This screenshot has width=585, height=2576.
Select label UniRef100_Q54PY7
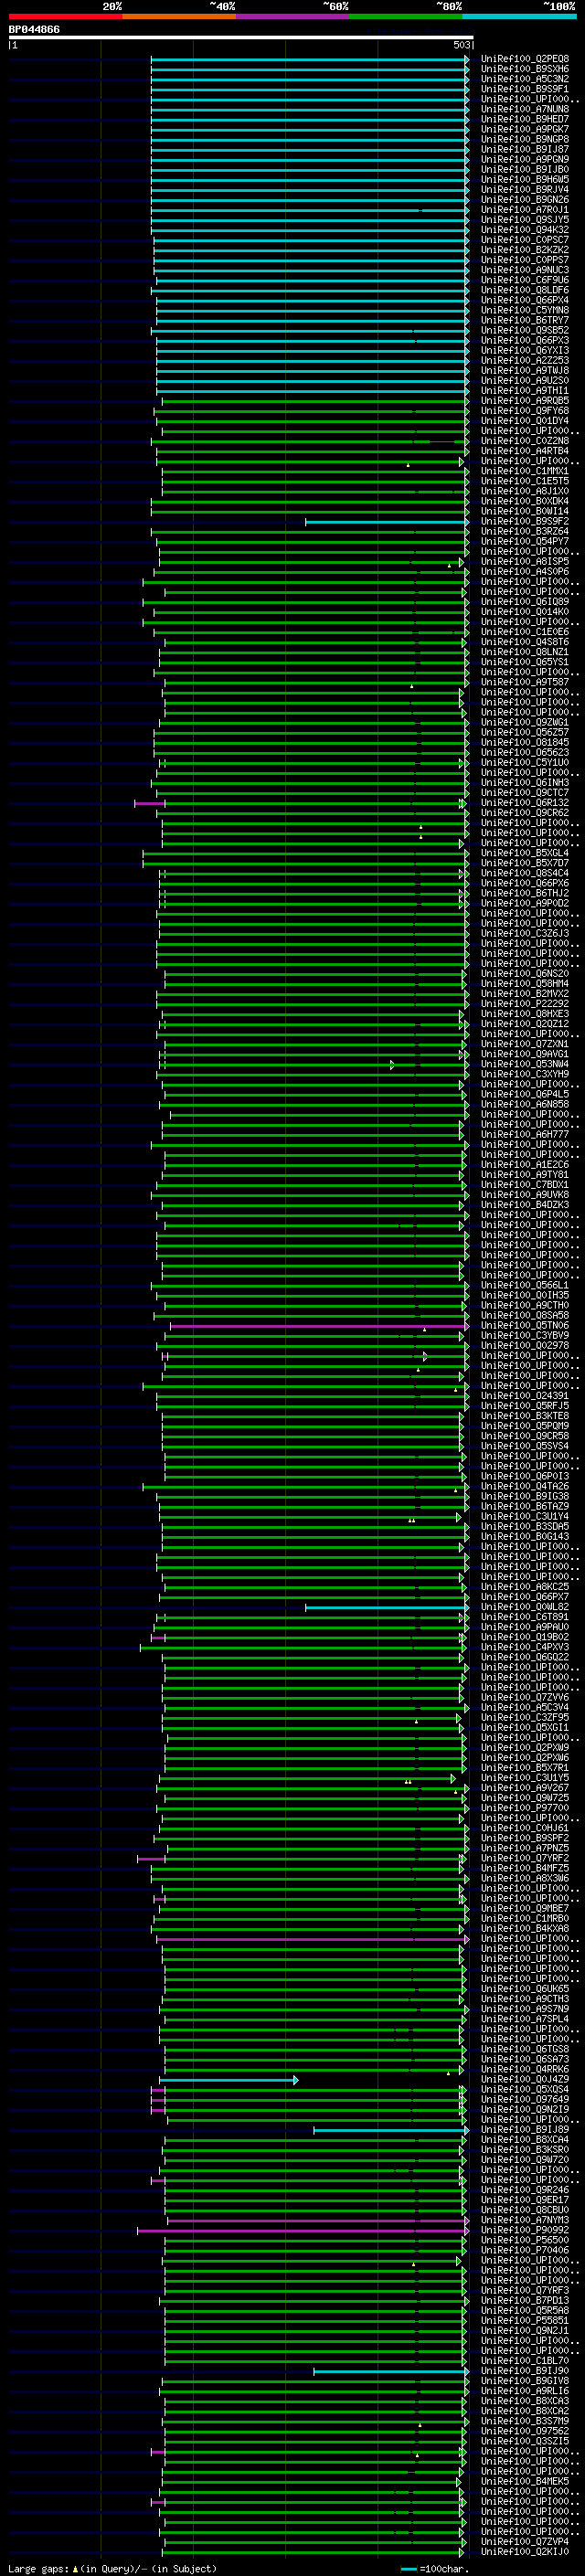(x=525, y=542)
